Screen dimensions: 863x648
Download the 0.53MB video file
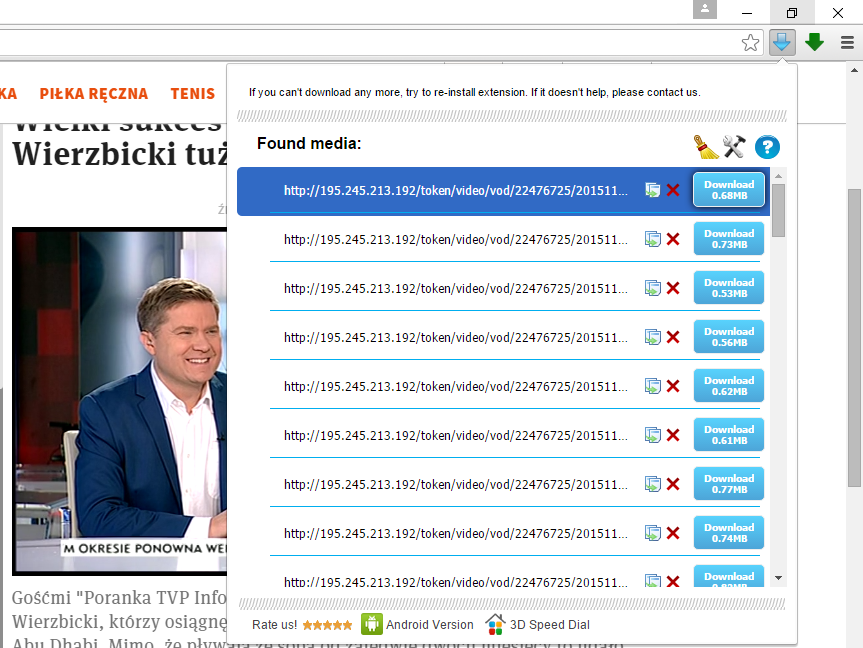729,288
